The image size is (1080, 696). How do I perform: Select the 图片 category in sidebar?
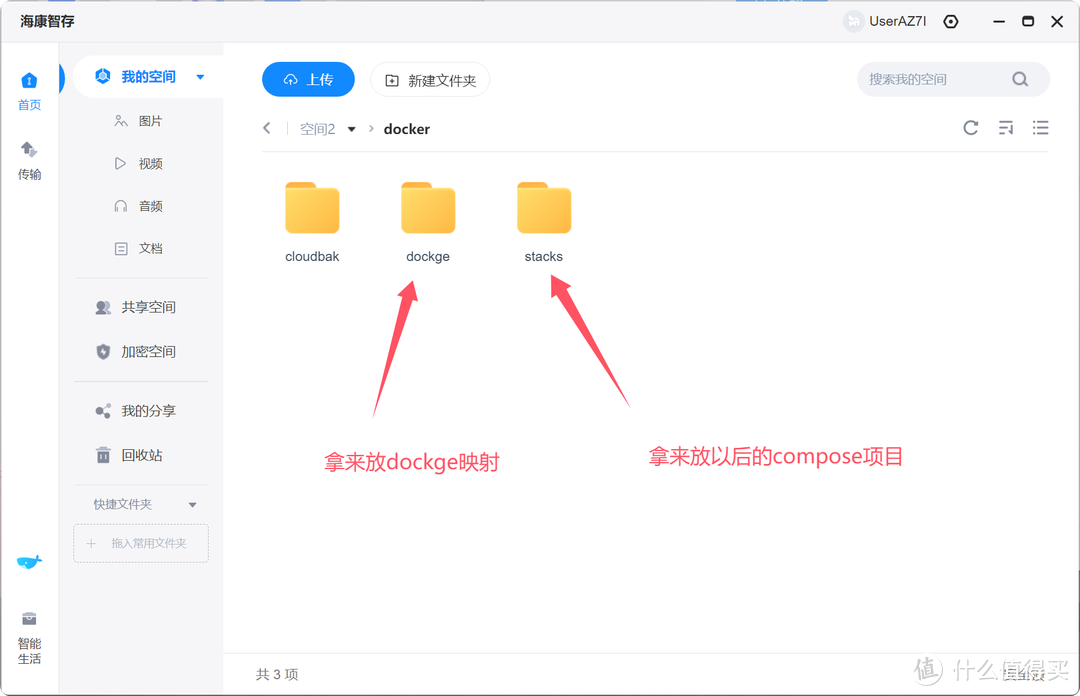click(x=140, y=120)
